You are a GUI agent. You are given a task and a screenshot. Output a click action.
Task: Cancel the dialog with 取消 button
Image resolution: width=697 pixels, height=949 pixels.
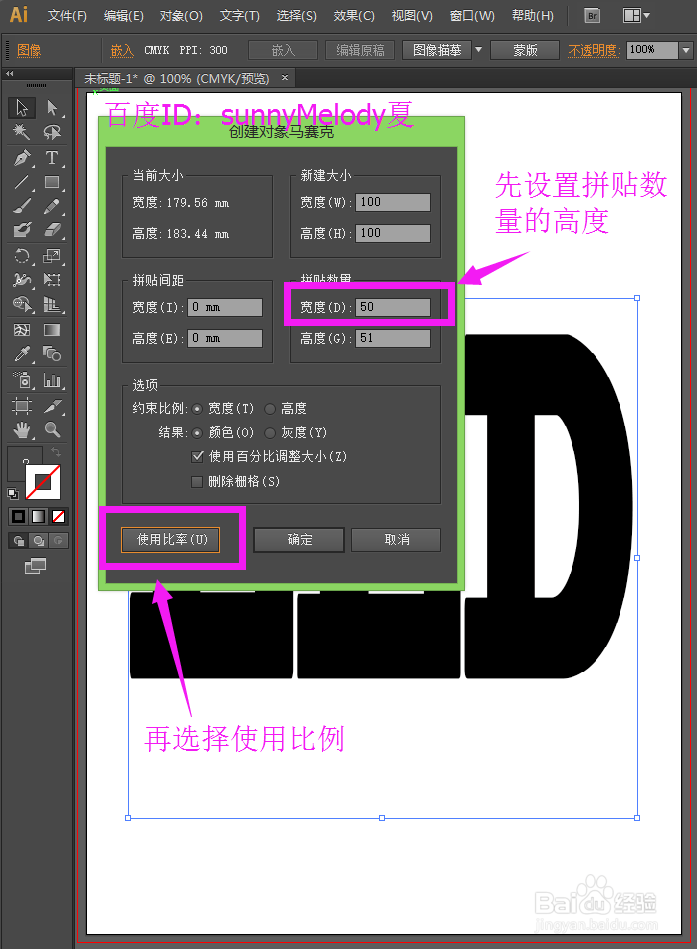point(396,540)
